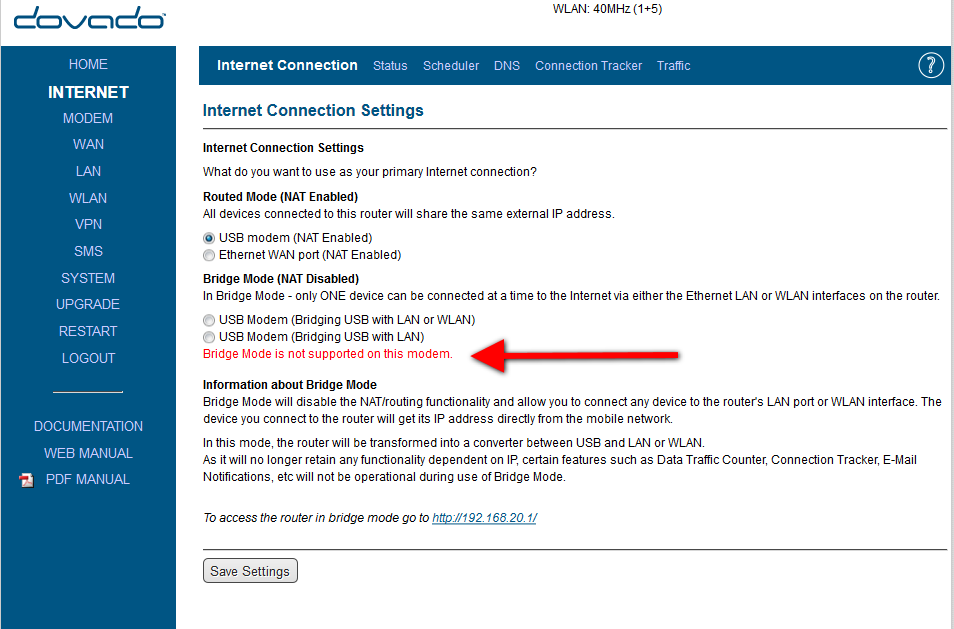Open the WEB MANUAL link
Screen dimensions: 954x629
tap(88, 453)
